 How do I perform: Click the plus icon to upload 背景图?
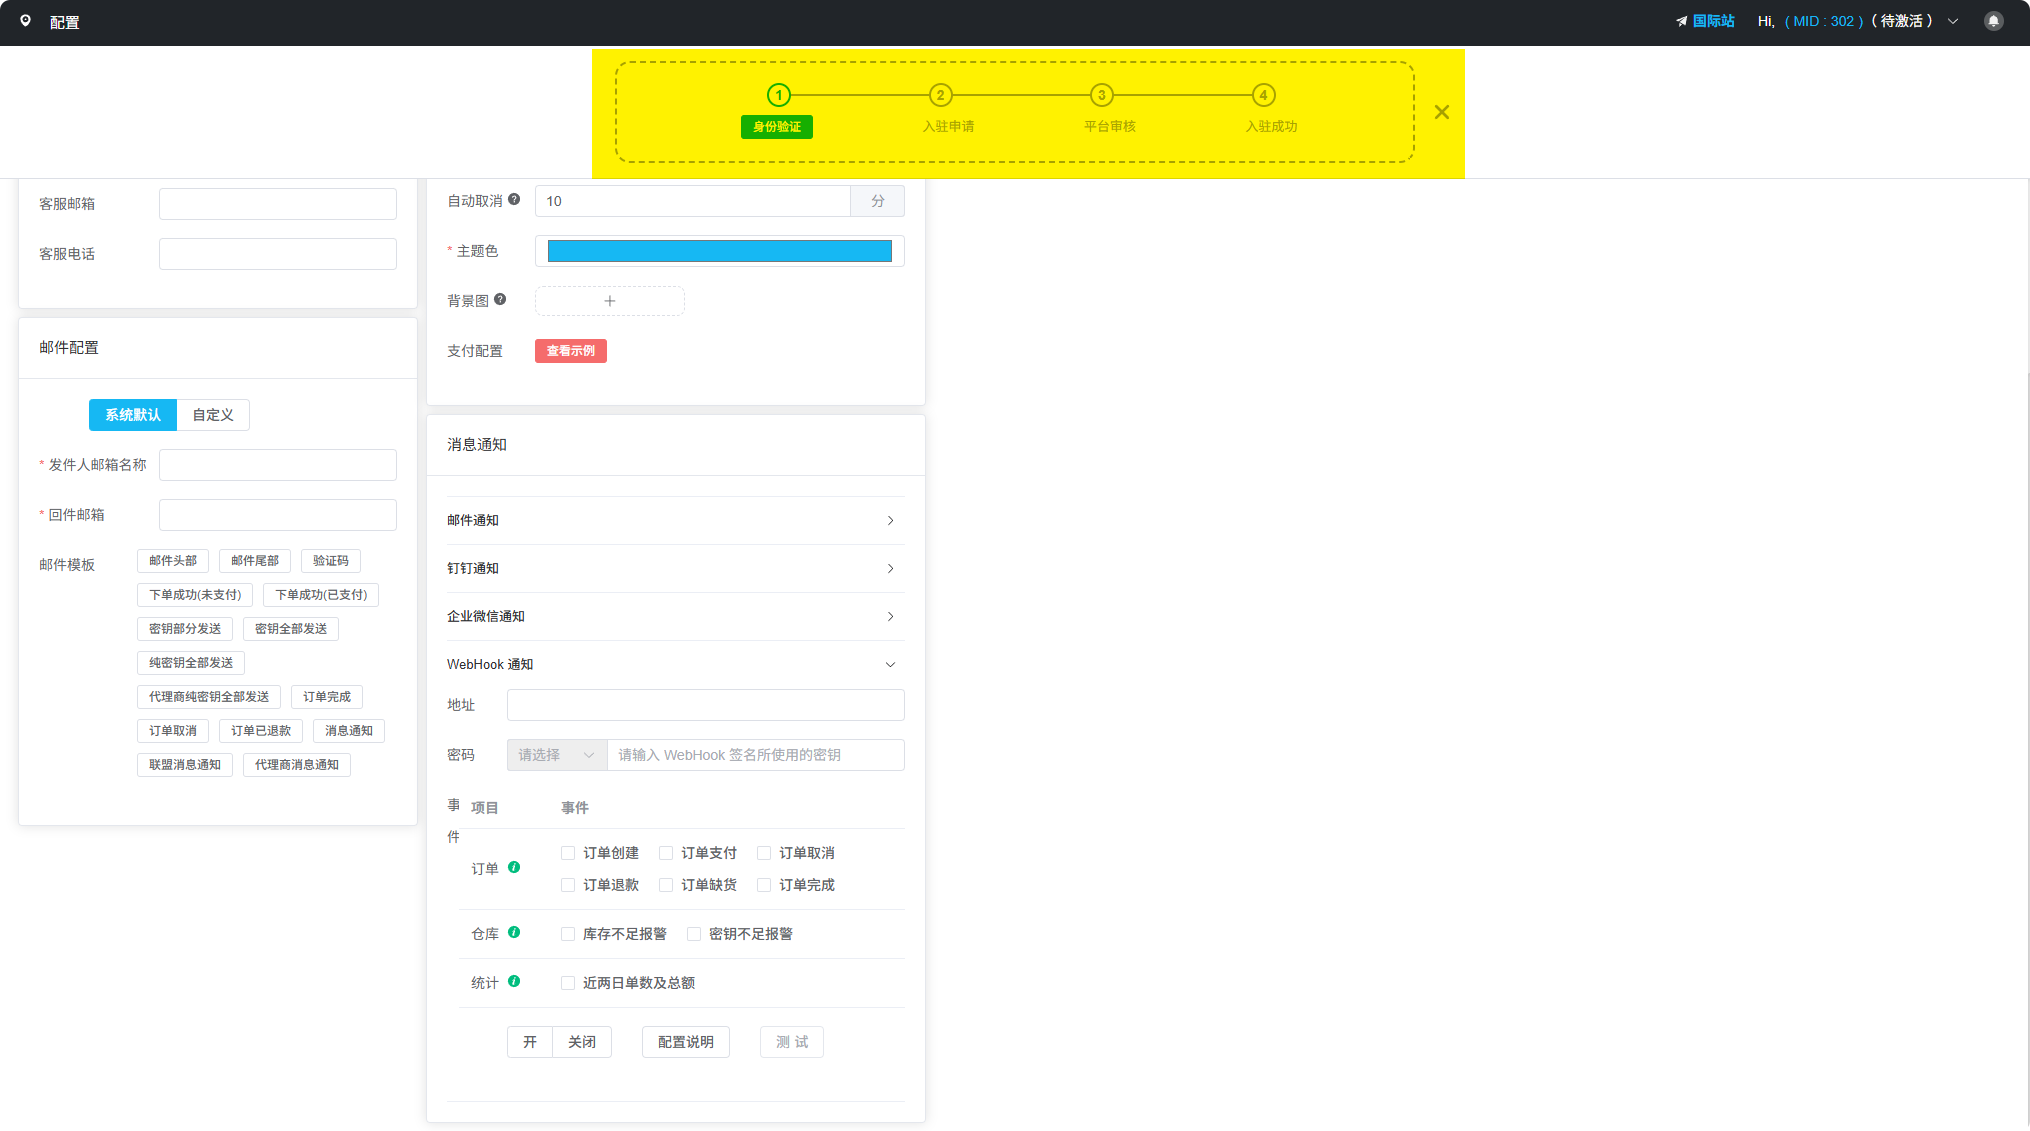[x=609, y=301]
